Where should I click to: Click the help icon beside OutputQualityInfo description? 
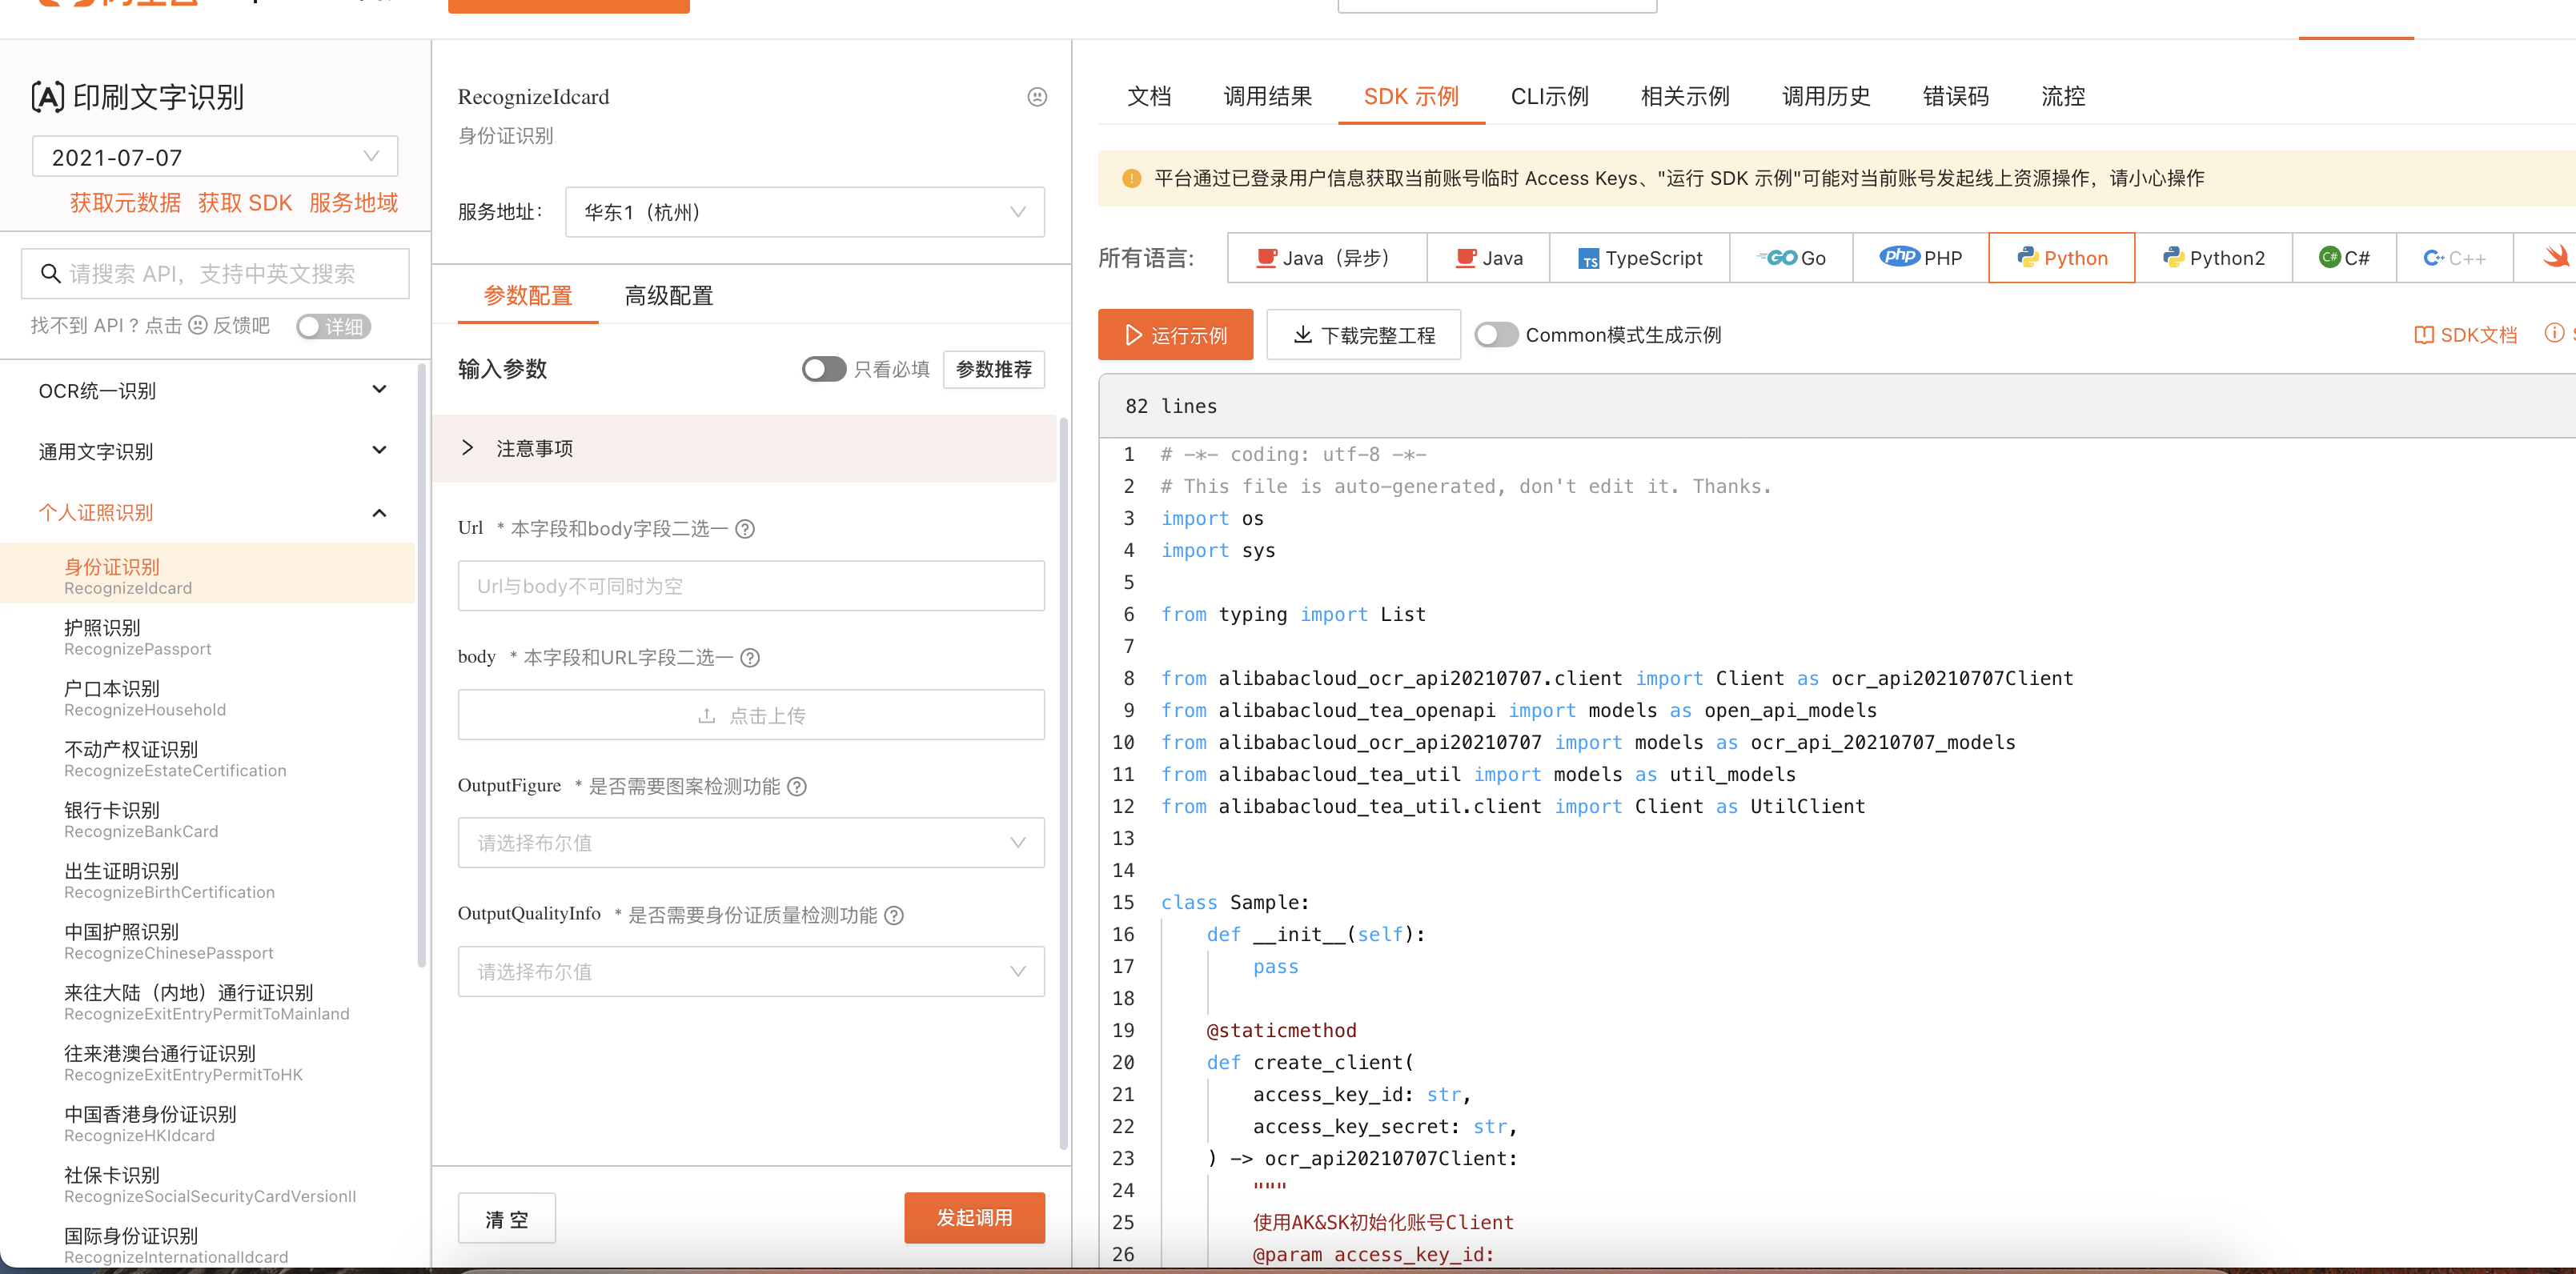tap(894, 915)
